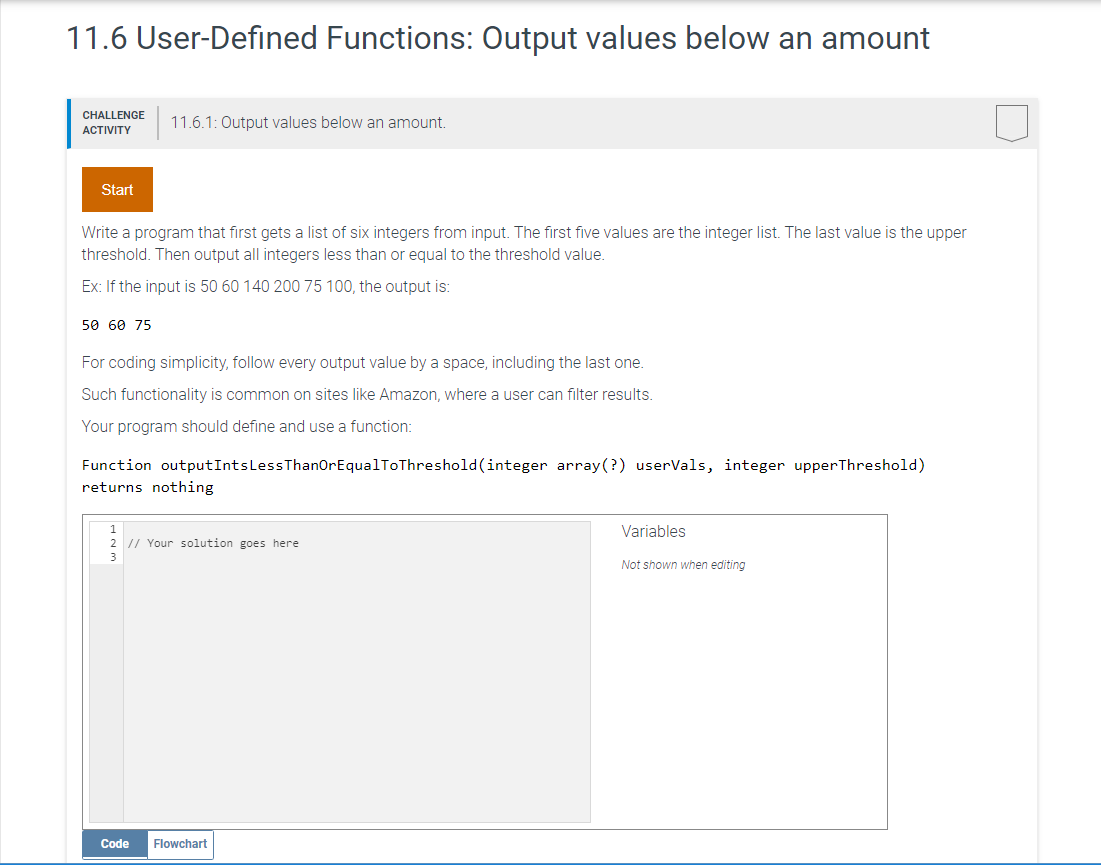Select line number 1 in the editor gutter
The image size is (1101, 865).
pos(112,528)
